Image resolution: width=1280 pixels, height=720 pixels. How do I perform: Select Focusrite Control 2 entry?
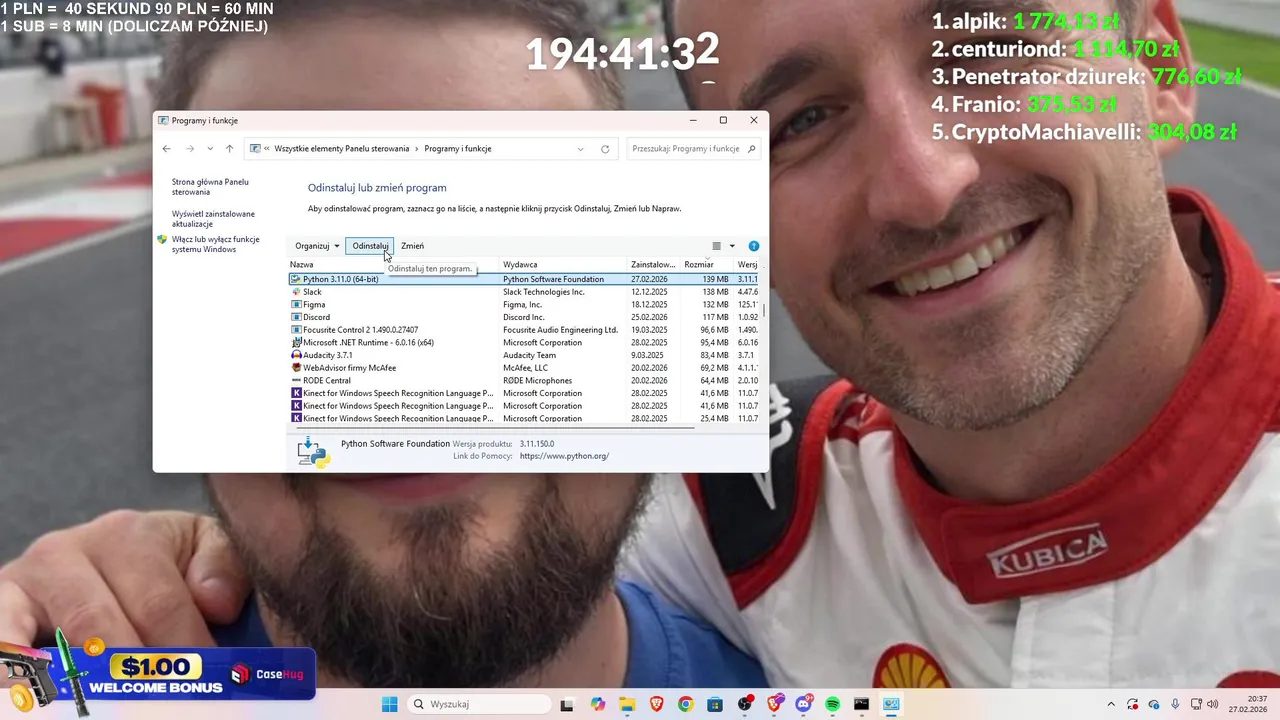523,330
